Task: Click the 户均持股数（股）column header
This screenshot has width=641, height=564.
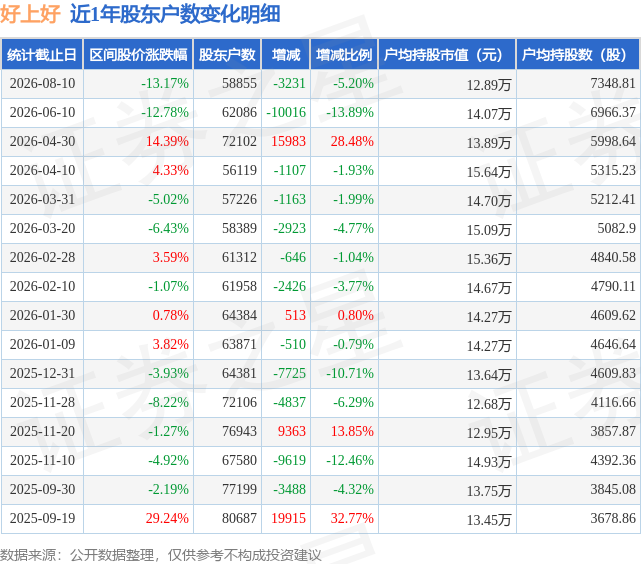Action: pyautogui.click(x=578, y=54)
